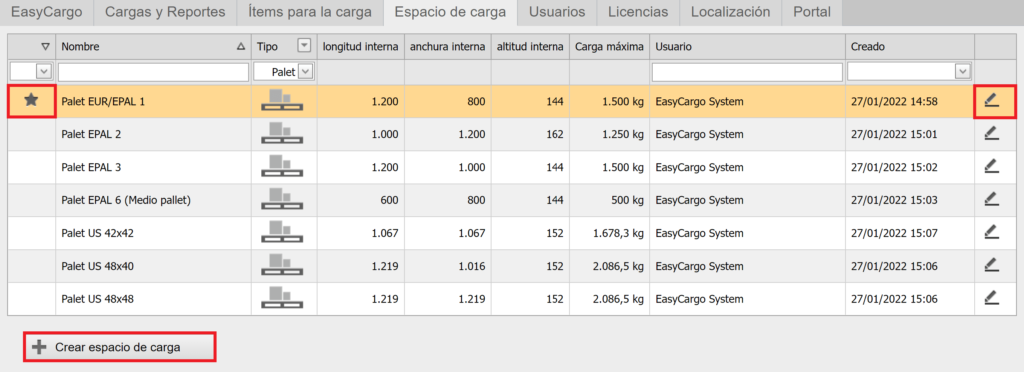This screenshot has height=372, width=1024.
Task: Click the edit pencil for Palet EUR/EPAL 1
Action: [991, 101]
